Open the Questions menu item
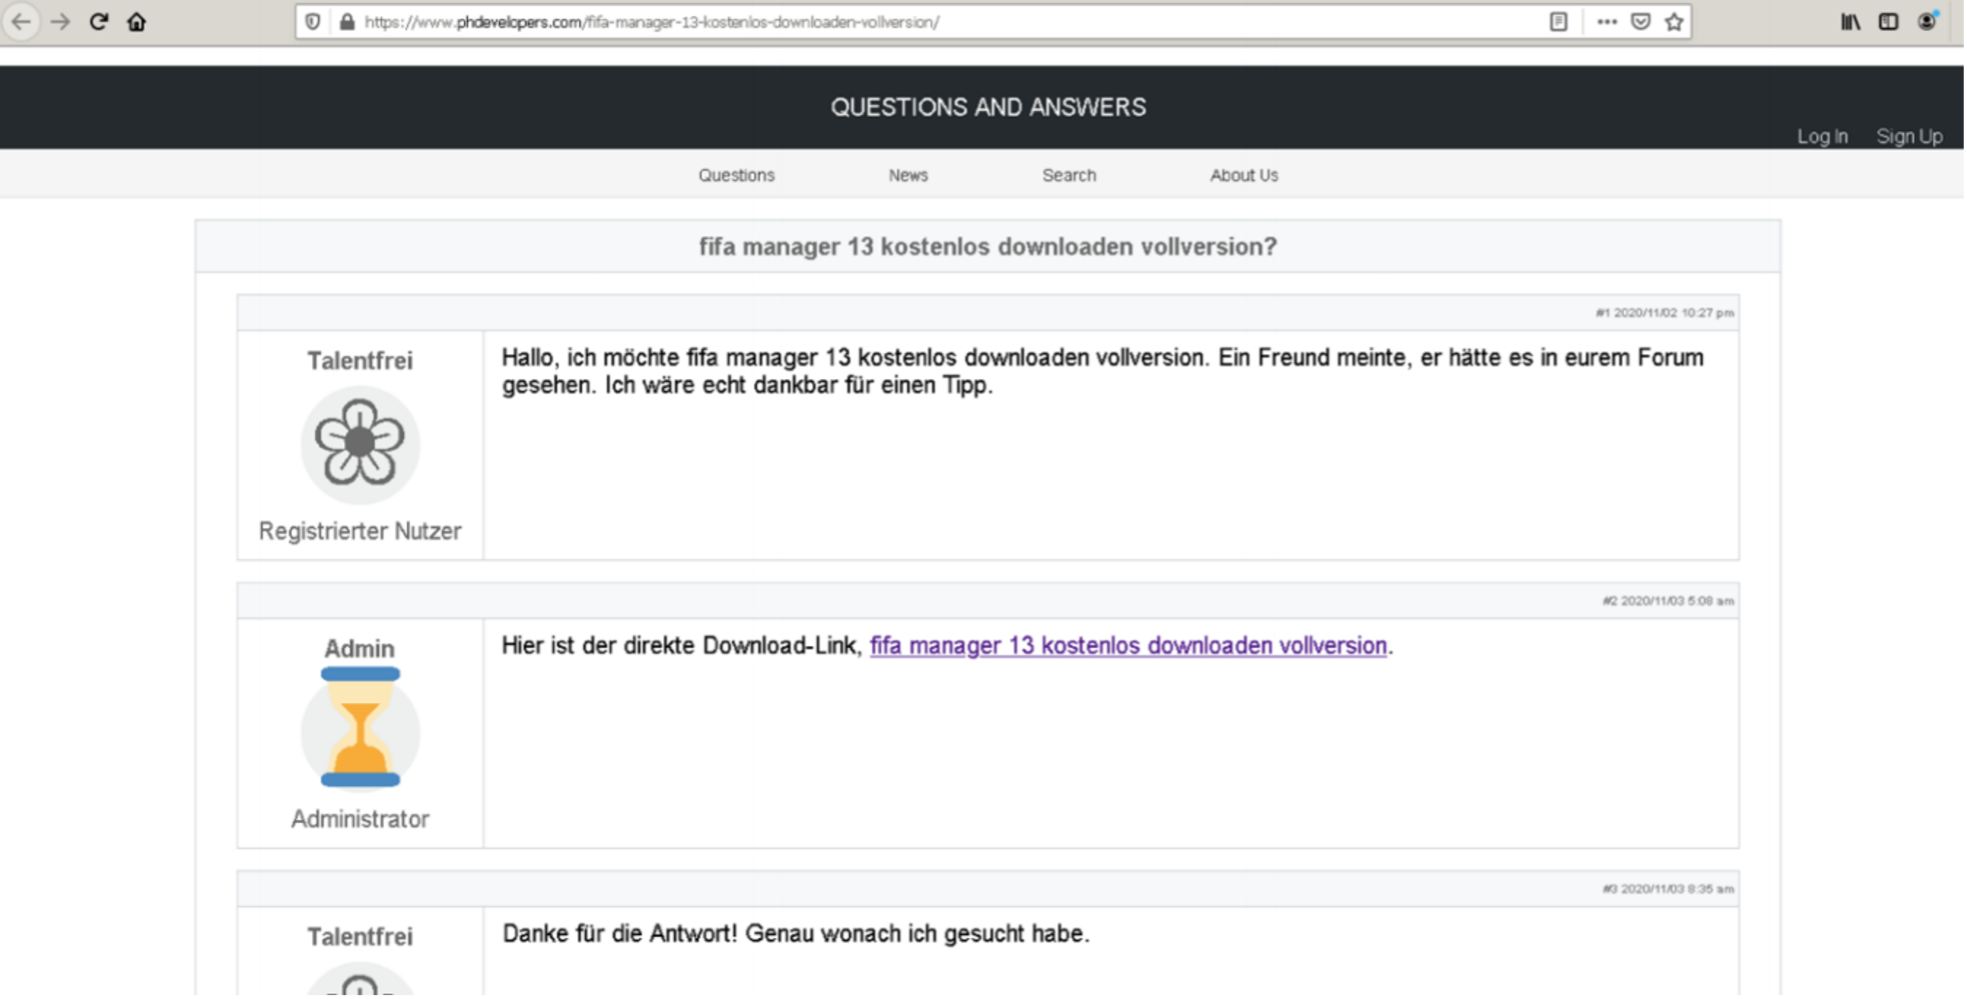 [x=736, y=175]
